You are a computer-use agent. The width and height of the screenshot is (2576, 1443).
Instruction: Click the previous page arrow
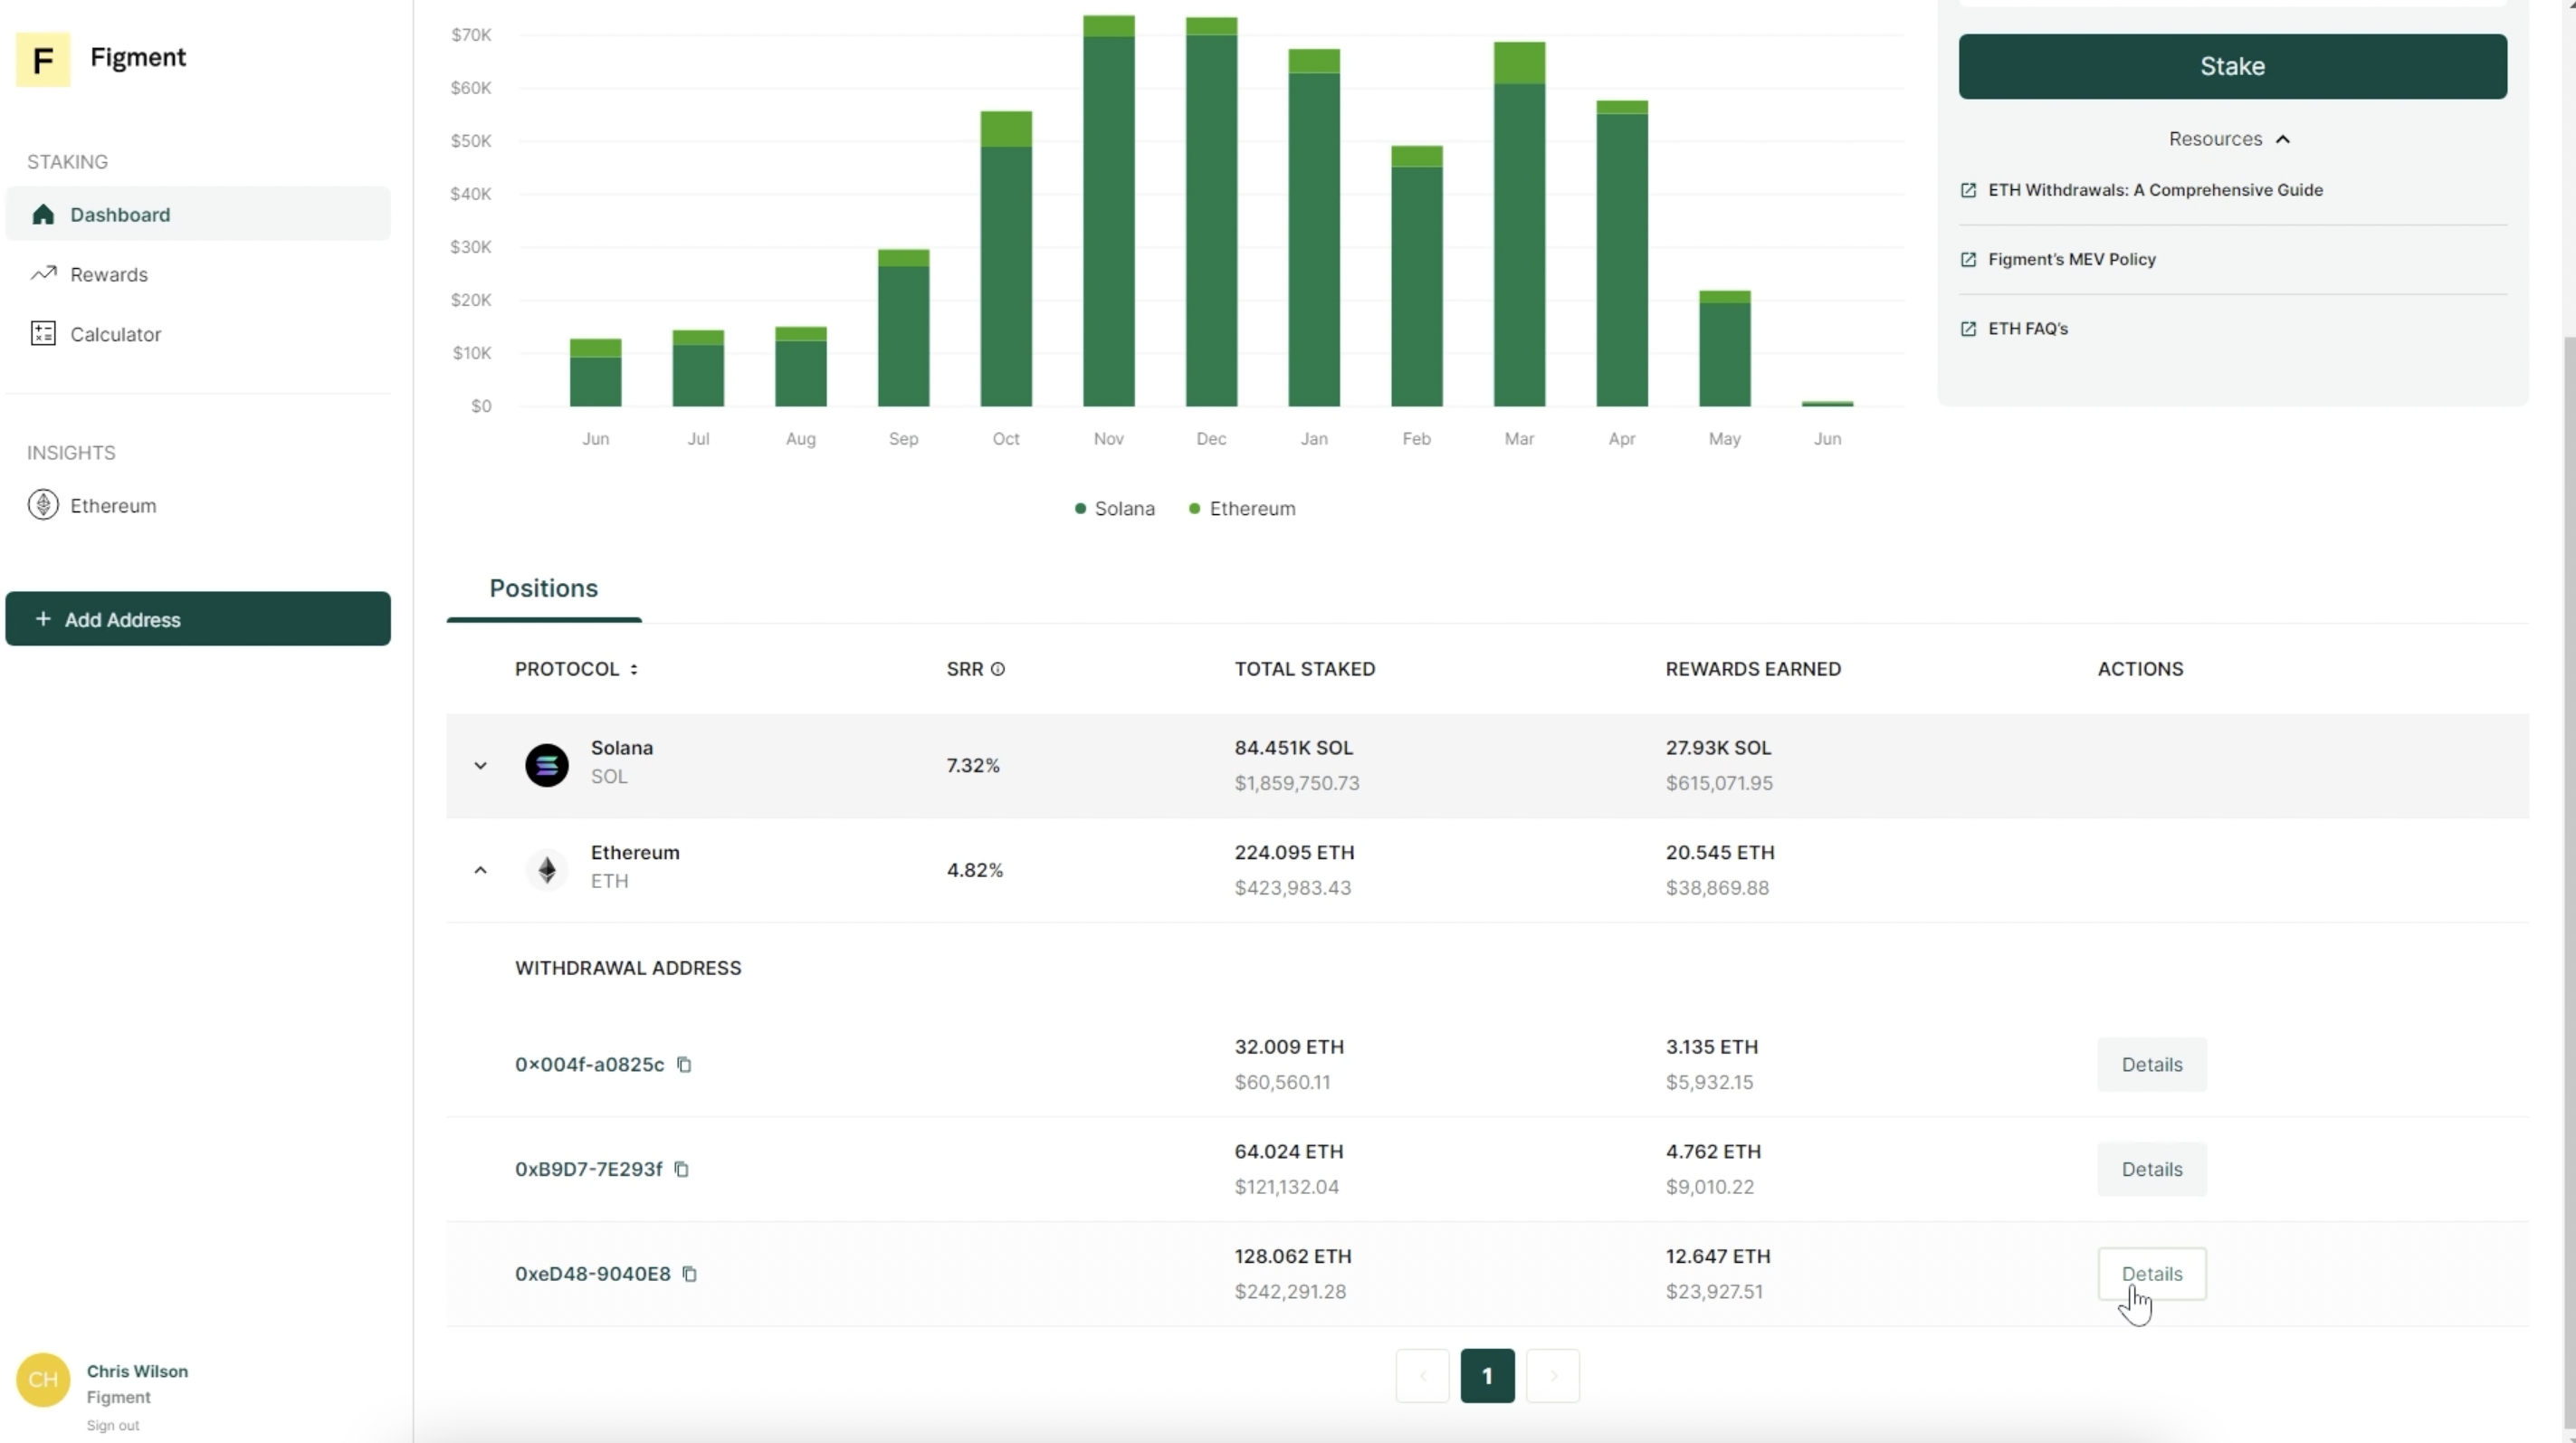pos(1422,1376)
